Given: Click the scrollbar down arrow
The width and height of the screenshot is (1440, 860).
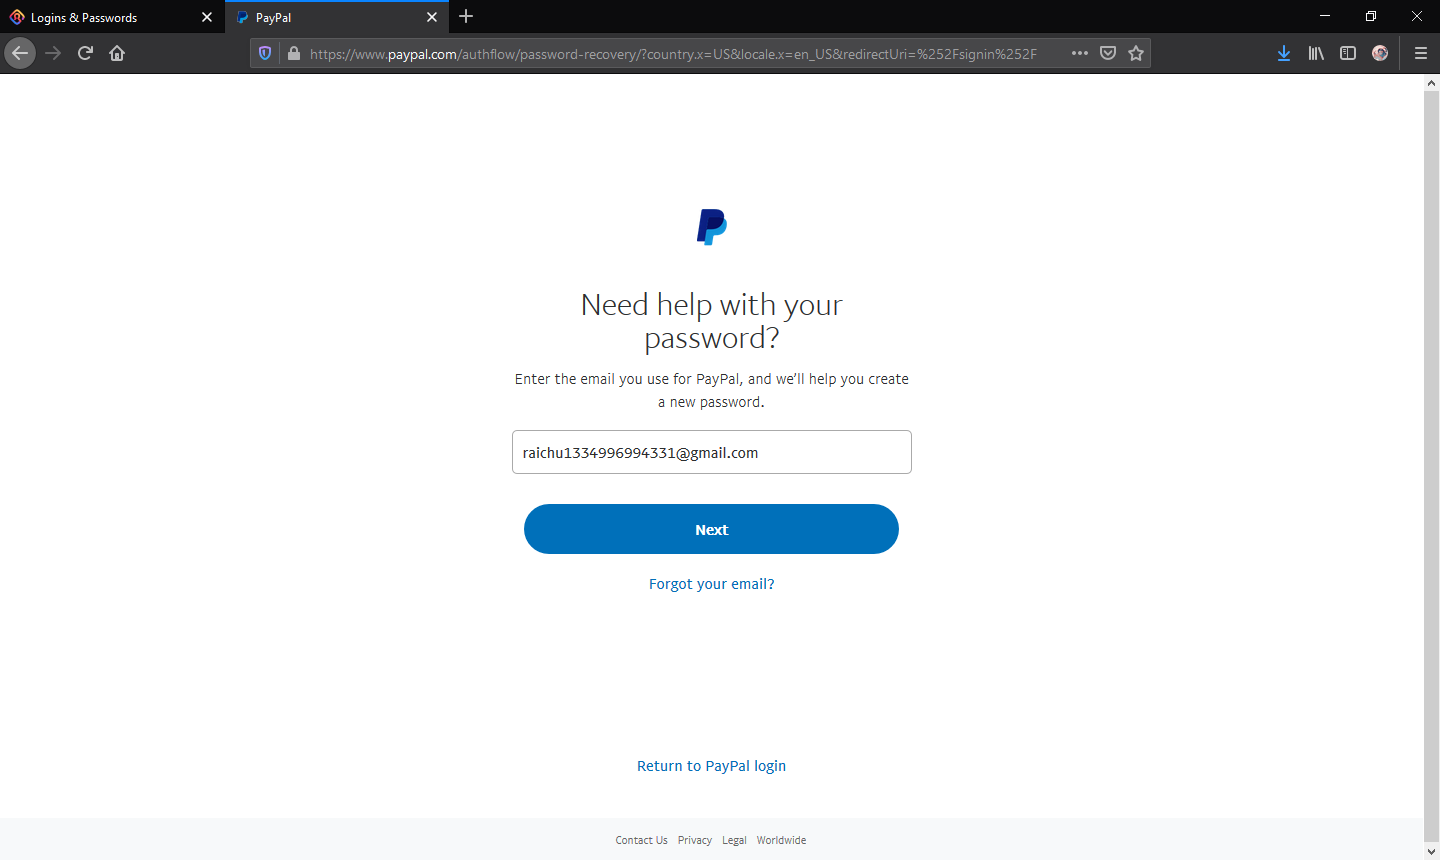Looking at the screenshot, I should pyautogui.click(x=1431, y=851).
